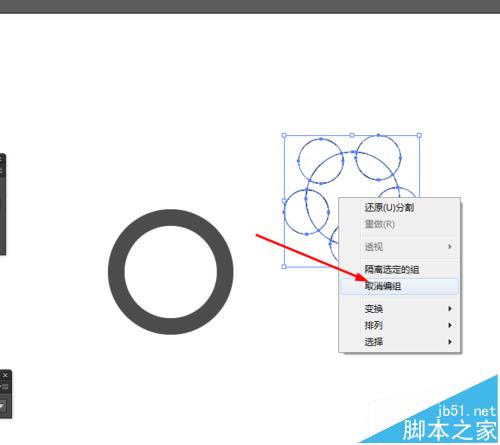500x445 pixels.
Task: Close the small bottom-left floating panel
Action: pyautogui.click(x=5, y=376)
